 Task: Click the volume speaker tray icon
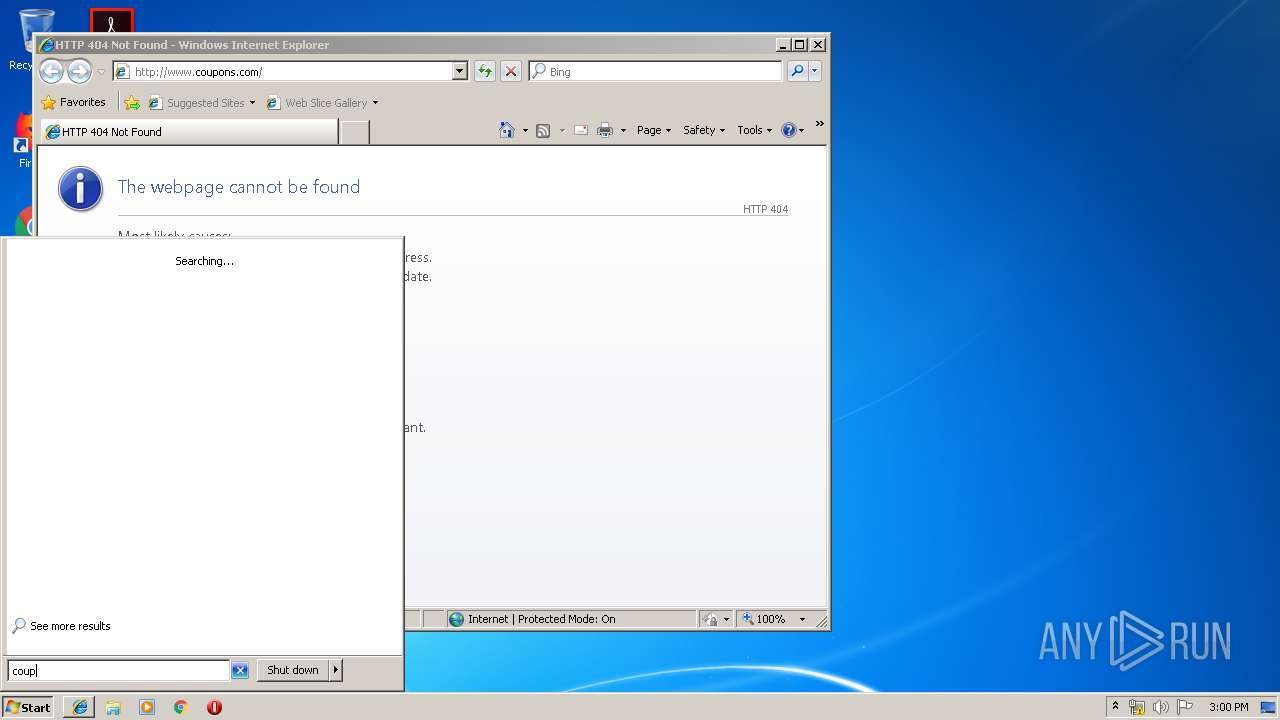coord(1161,707)
